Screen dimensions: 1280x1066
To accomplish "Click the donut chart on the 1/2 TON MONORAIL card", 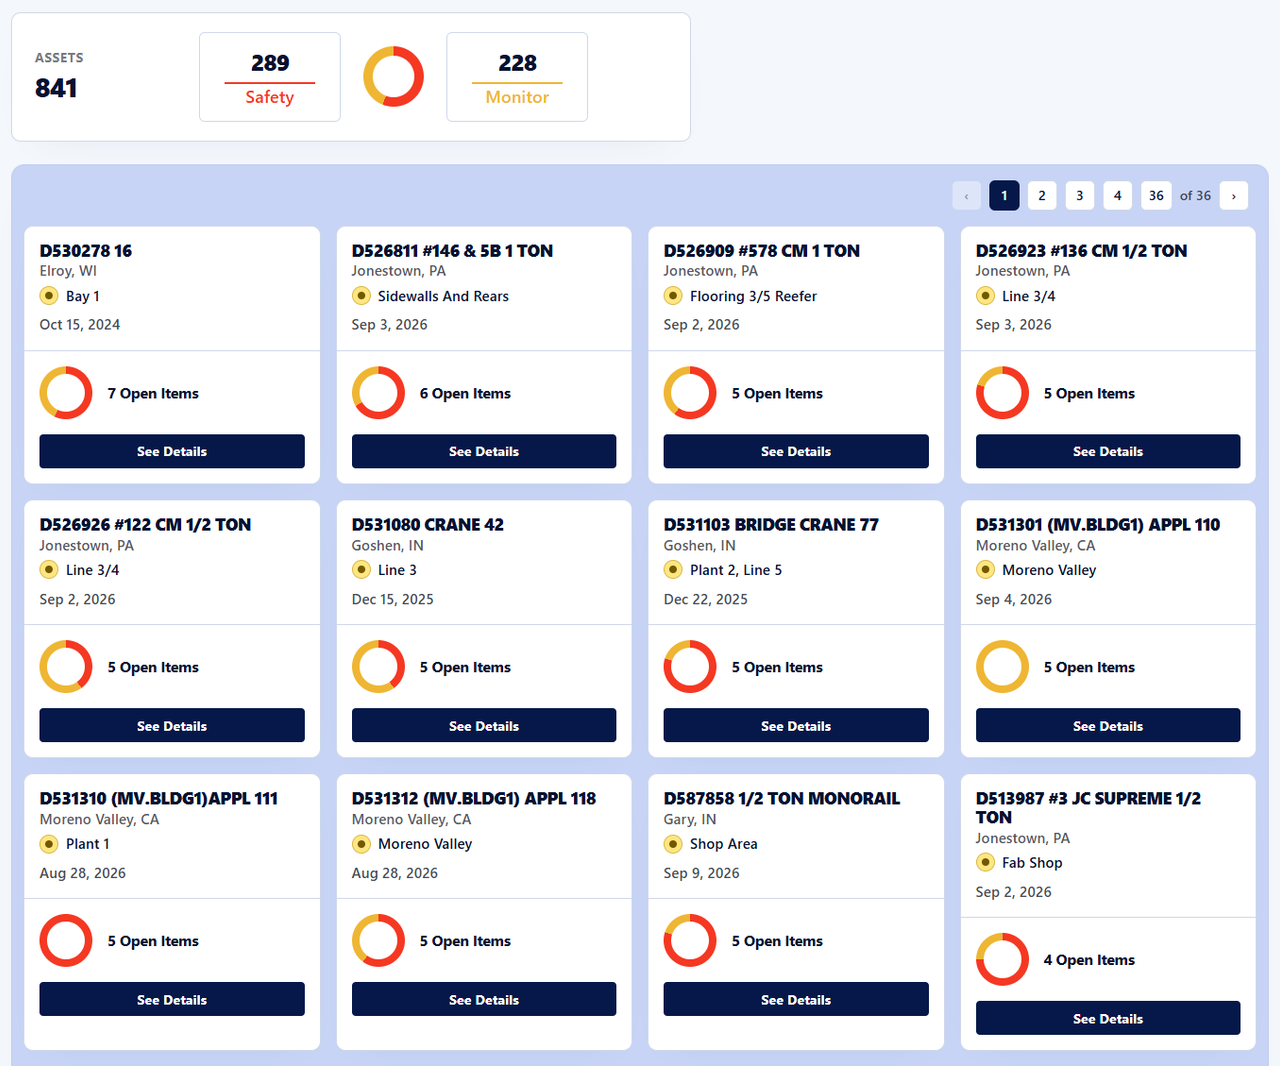I will point(690,941).
